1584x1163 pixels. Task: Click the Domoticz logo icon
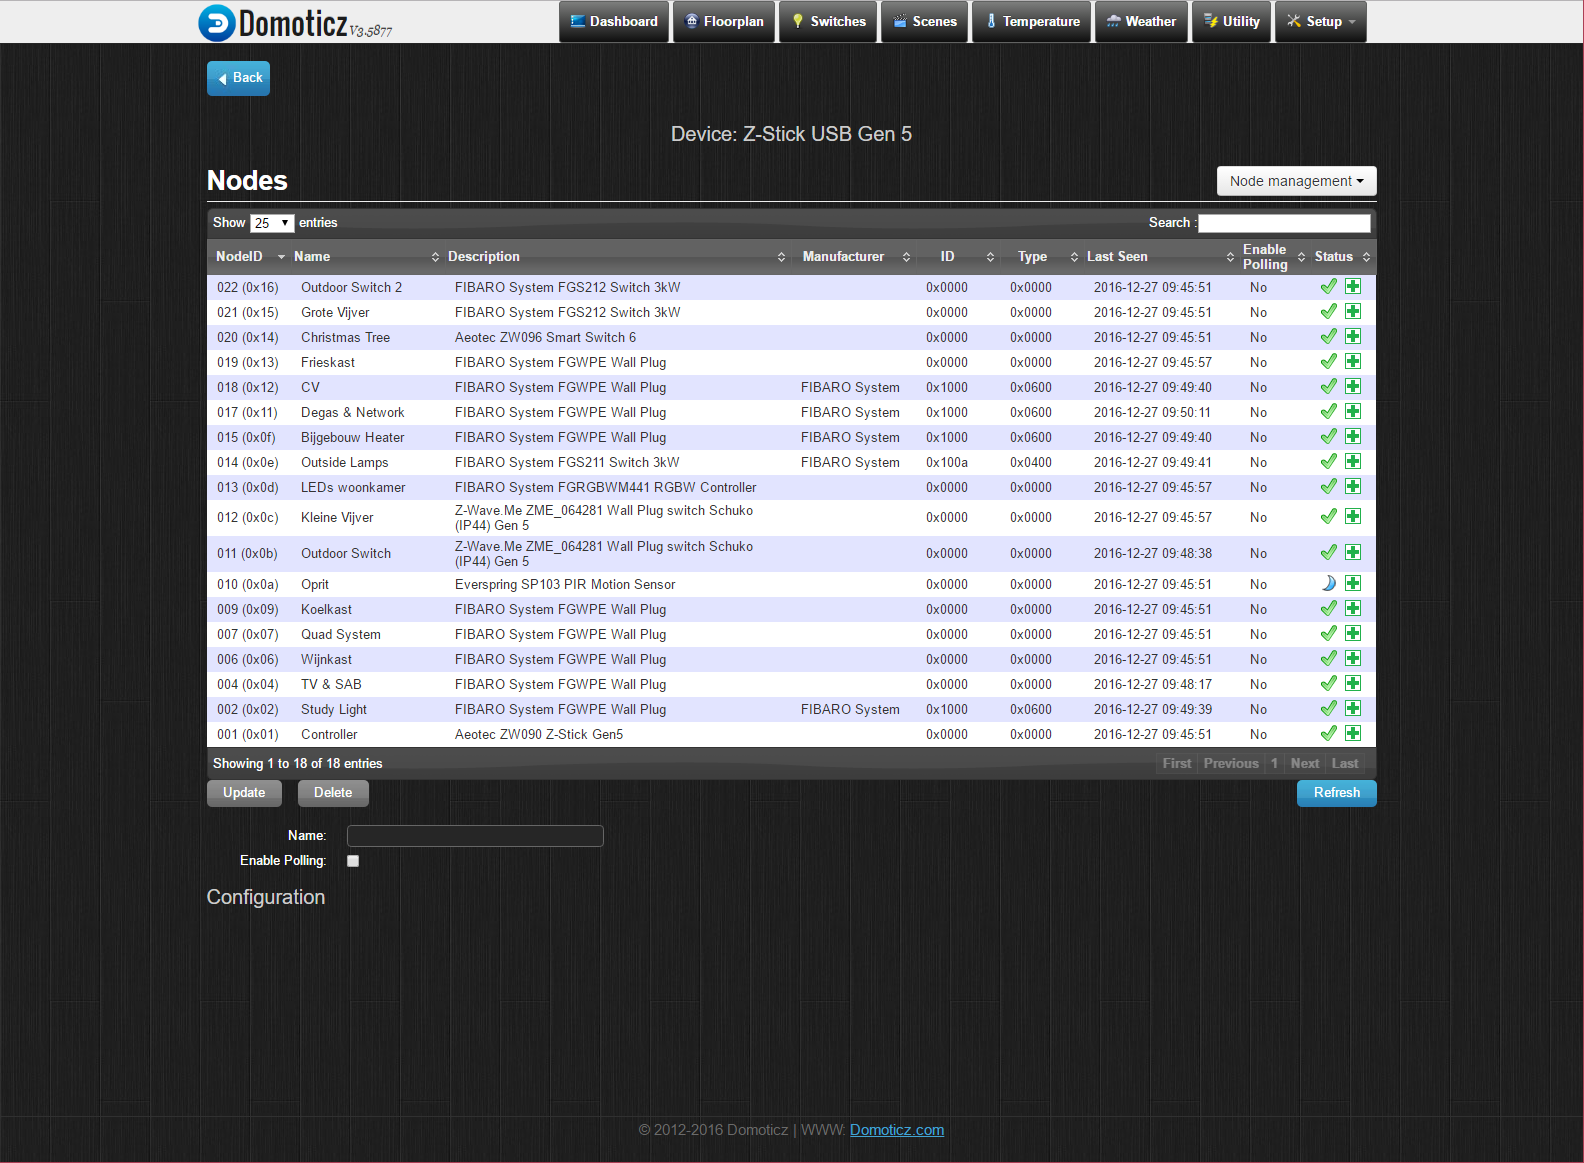point(217,22)
